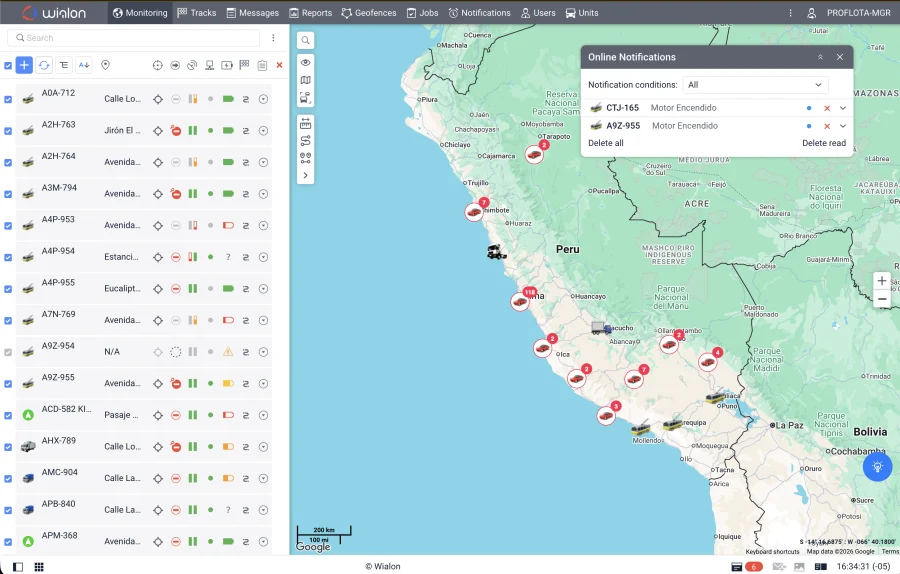Toggle the A2H-764 unit checkbox
The image size is (900, 574).
tap(8, 162)
